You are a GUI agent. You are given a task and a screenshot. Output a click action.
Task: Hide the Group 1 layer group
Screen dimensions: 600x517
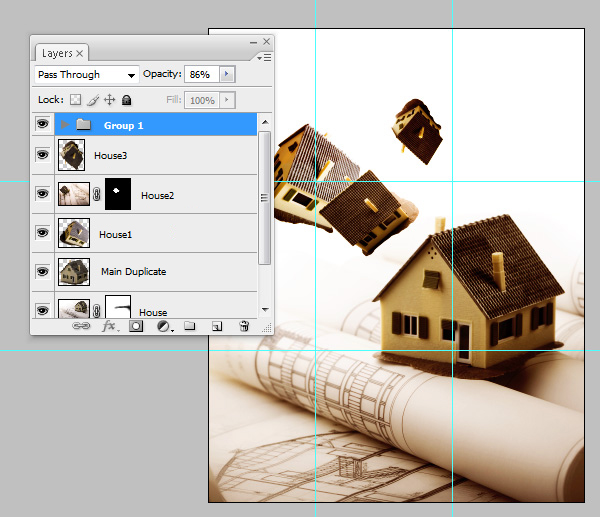(42, 124)
